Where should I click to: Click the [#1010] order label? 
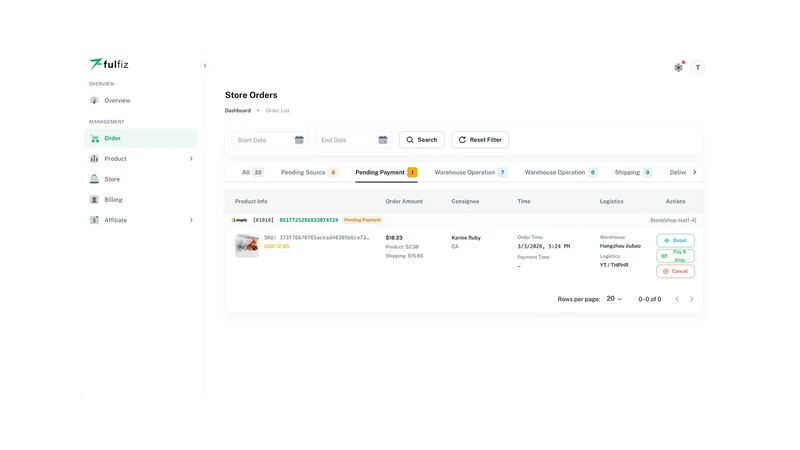click(263, 220)
